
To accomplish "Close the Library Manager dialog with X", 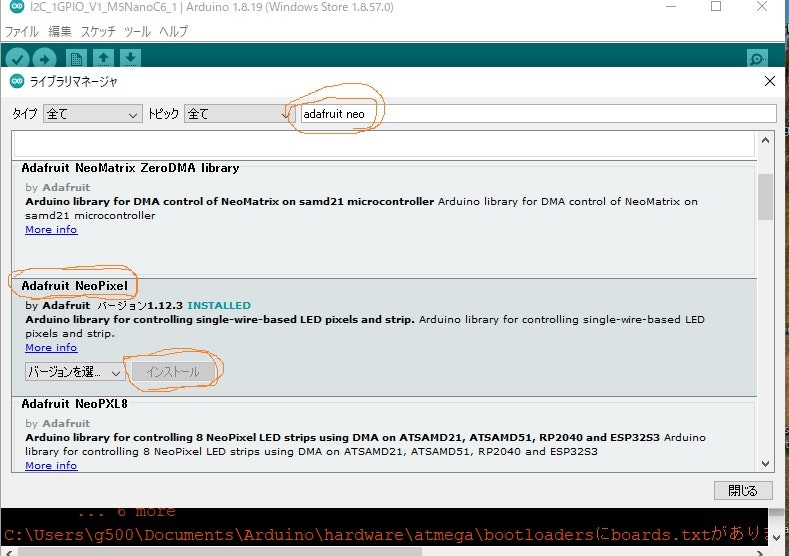I will 769,81.
